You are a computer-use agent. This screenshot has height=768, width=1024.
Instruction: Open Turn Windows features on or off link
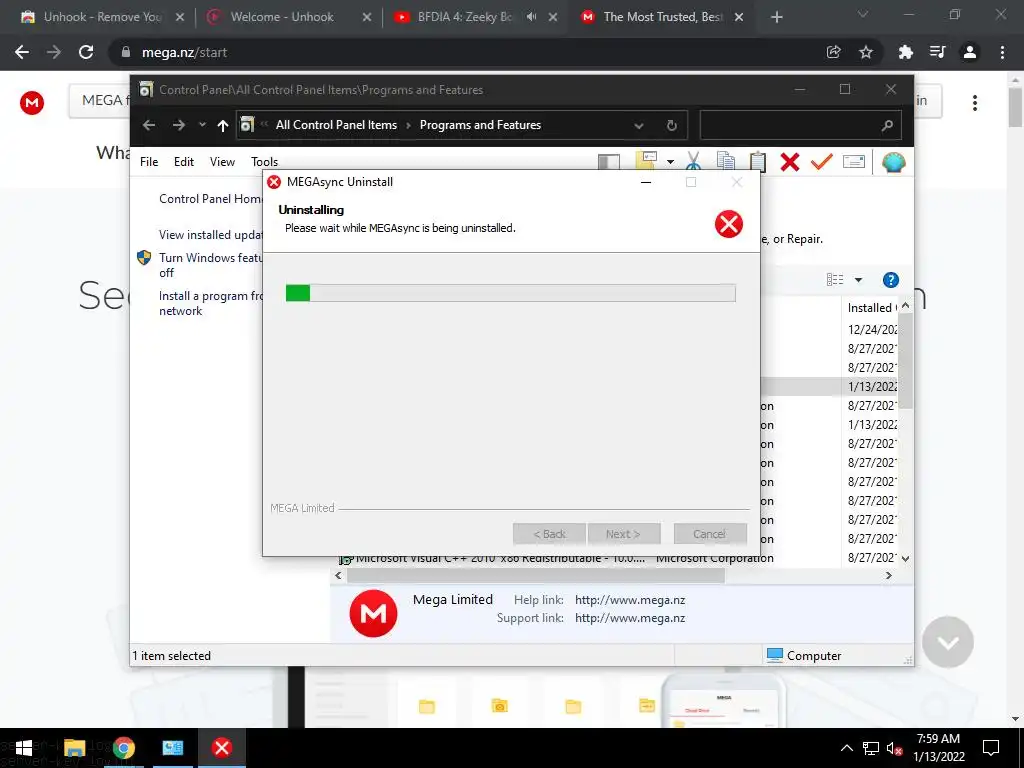click(210, 265)
